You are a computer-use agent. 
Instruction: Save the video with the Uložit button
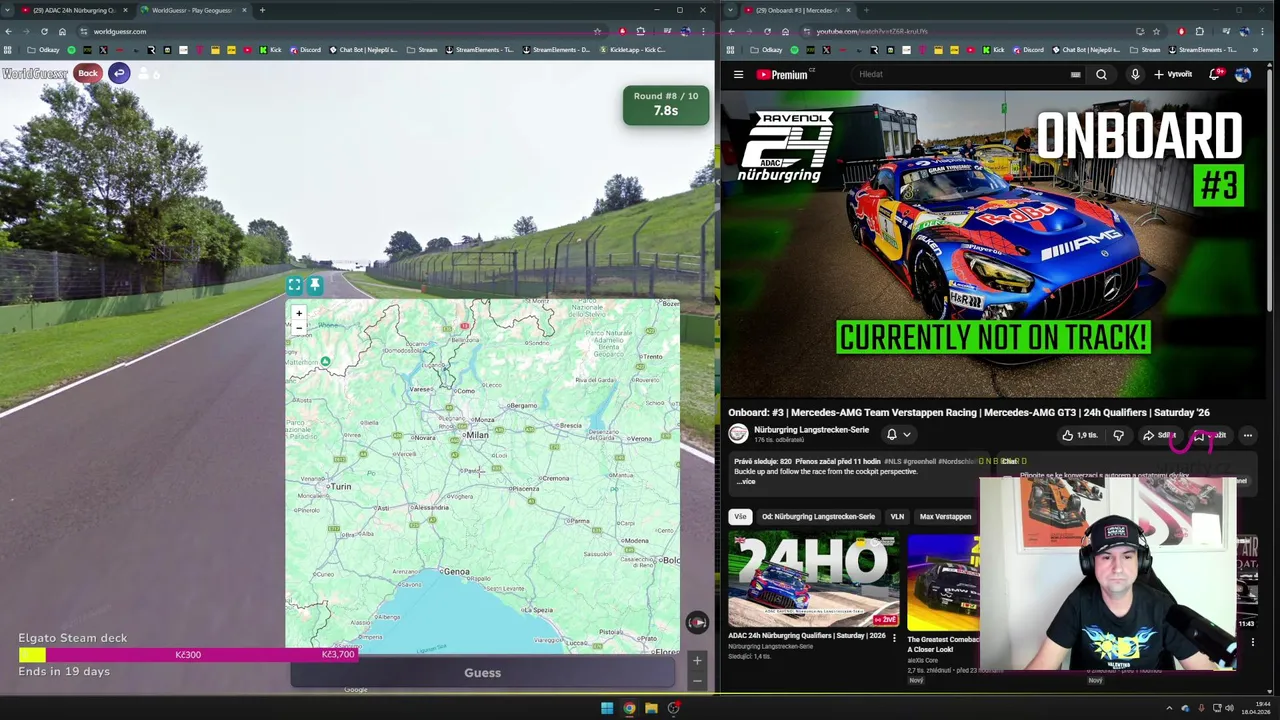coord(1209,435)
